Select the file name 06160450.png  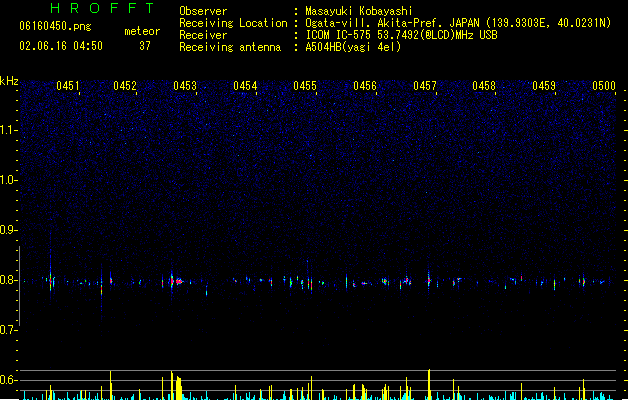click(x=55, y=26)
